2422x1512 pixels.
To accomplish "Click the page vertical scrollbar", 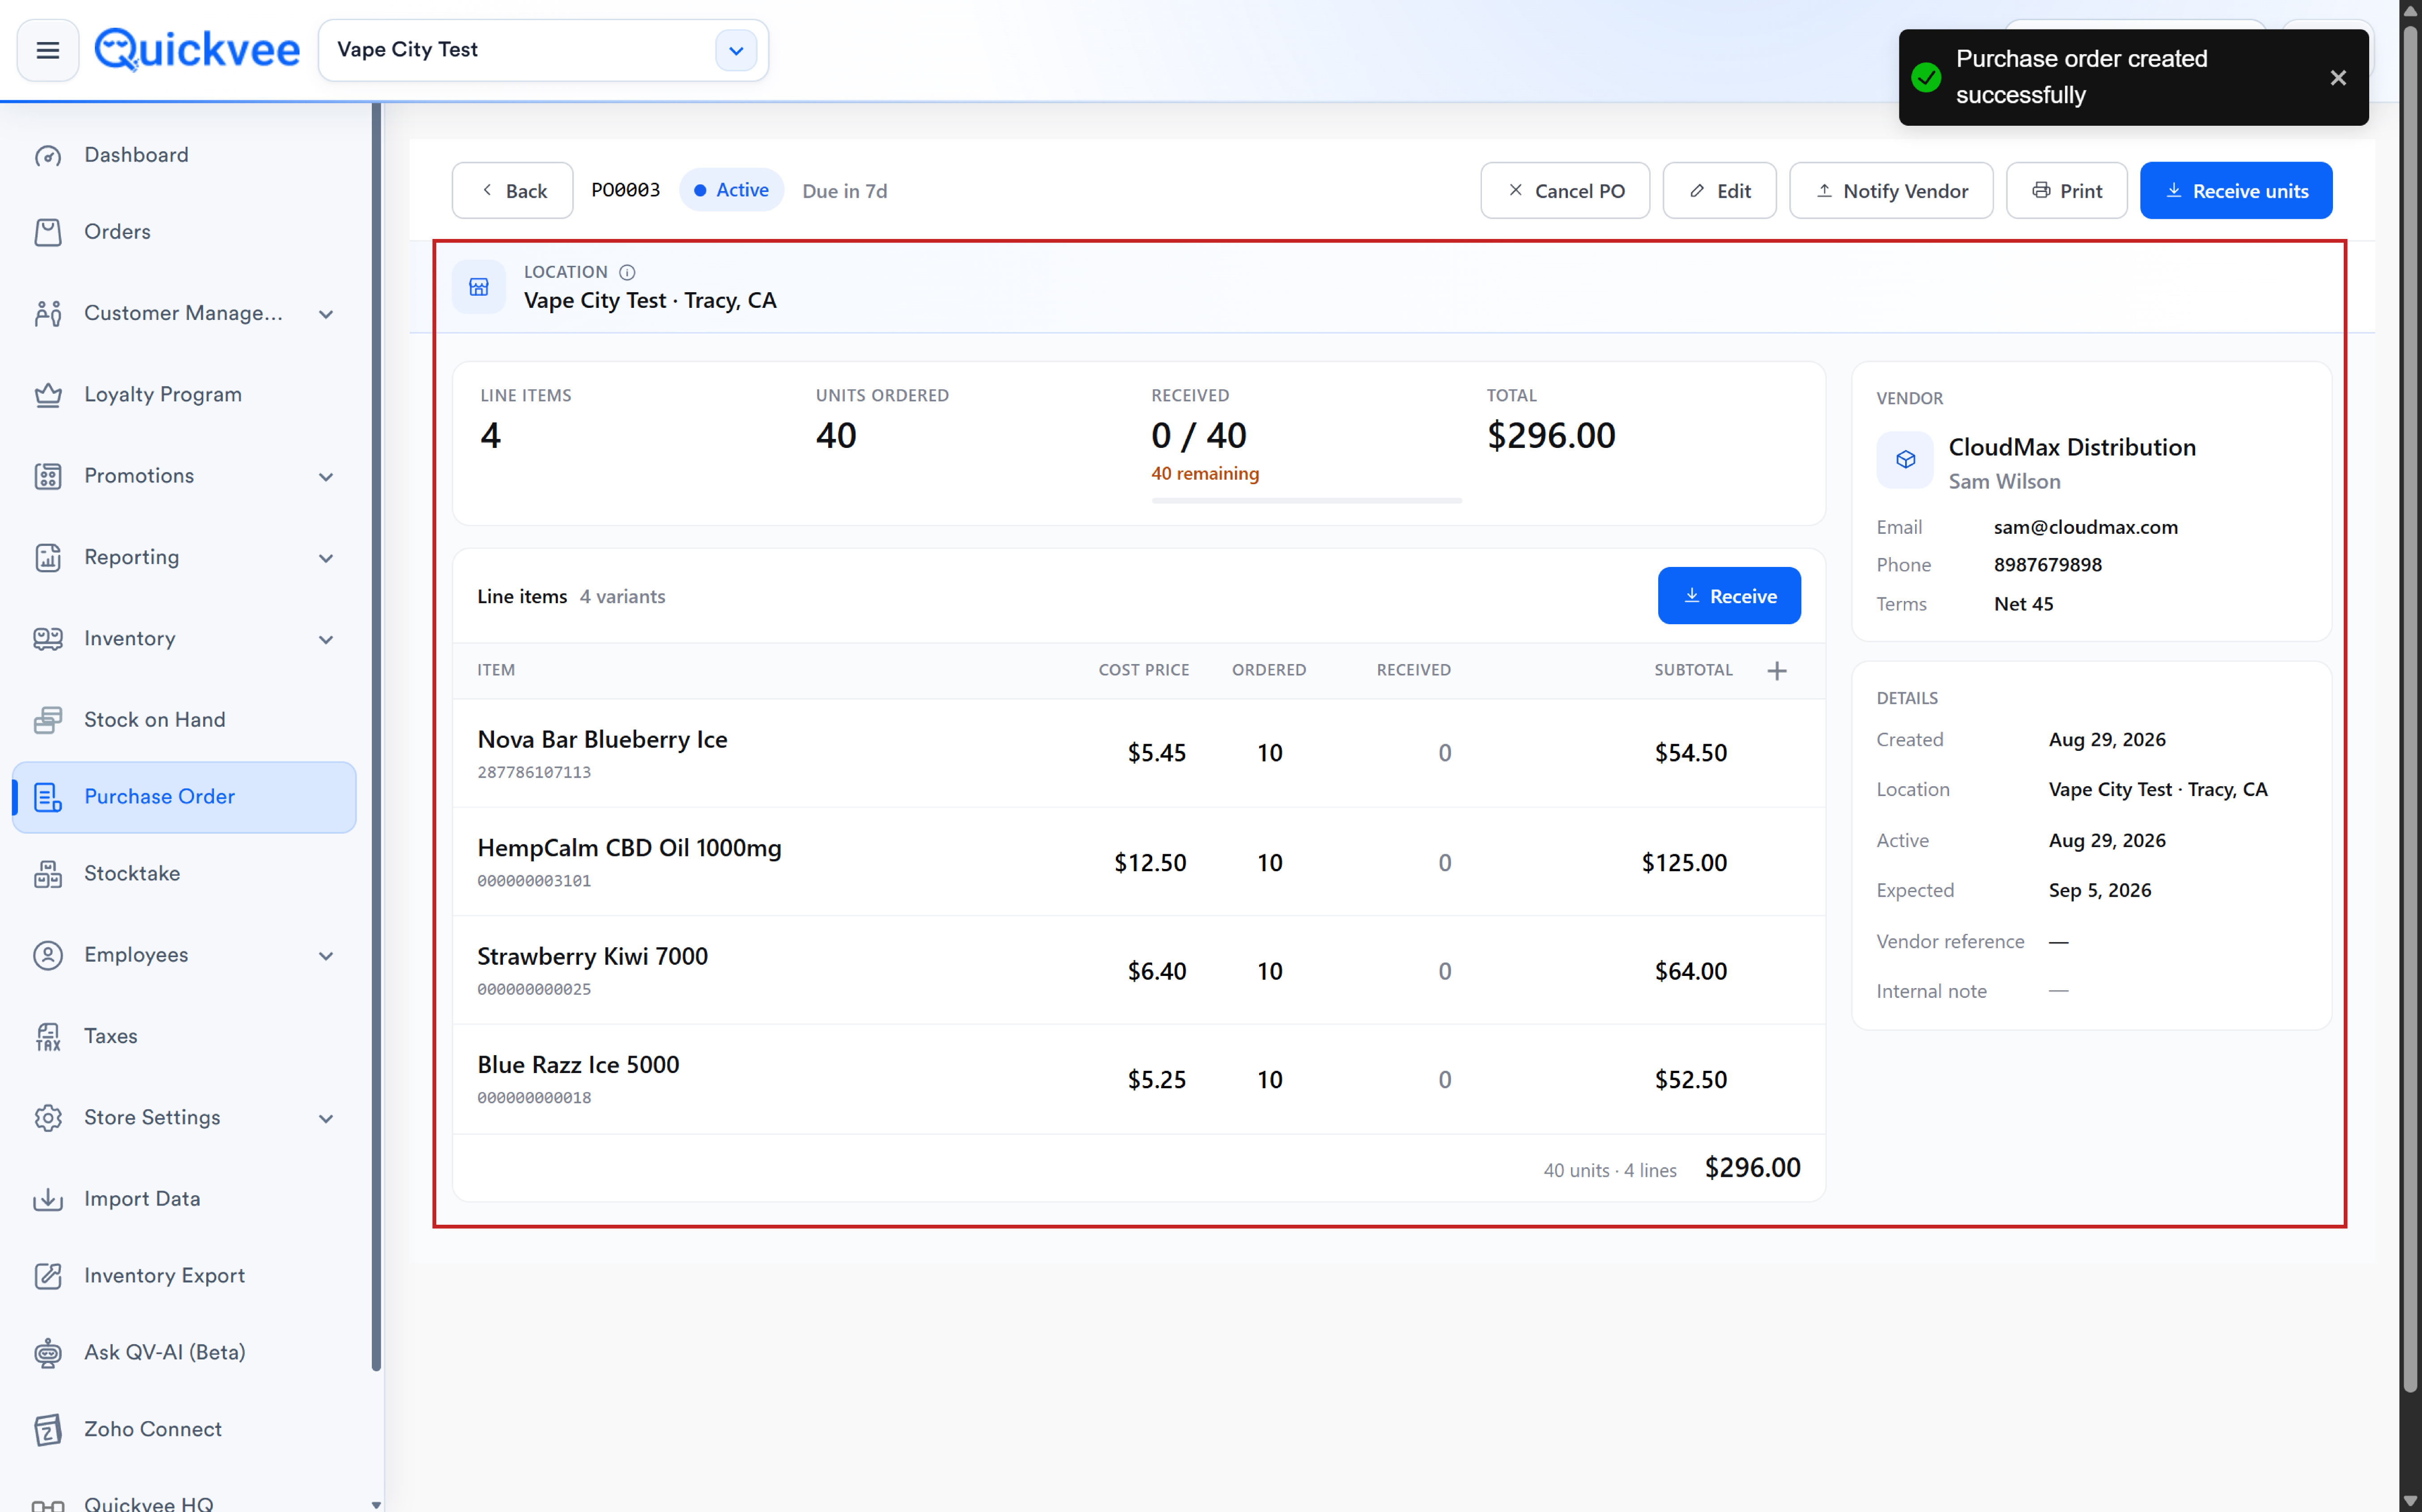I will coord(2410,709).
